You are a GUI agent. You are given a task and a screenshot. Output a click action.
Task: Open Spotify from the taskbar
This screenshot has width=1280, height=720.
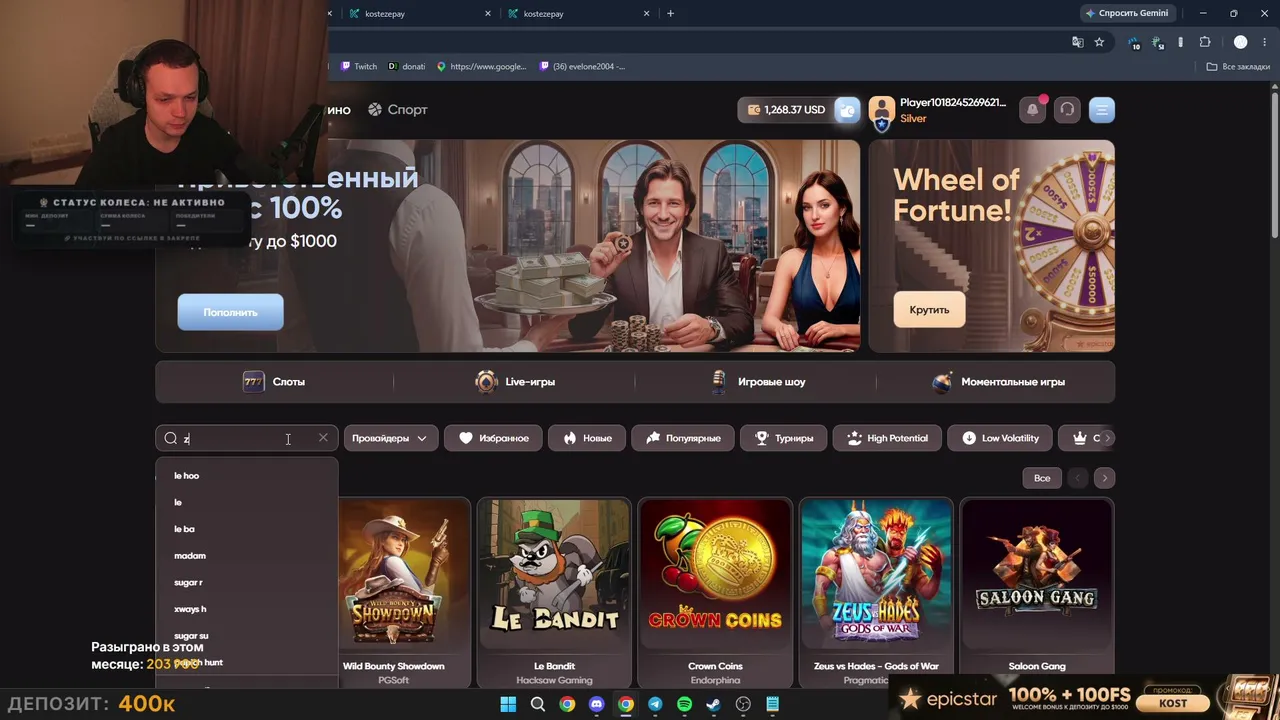[x=684, y=704]
